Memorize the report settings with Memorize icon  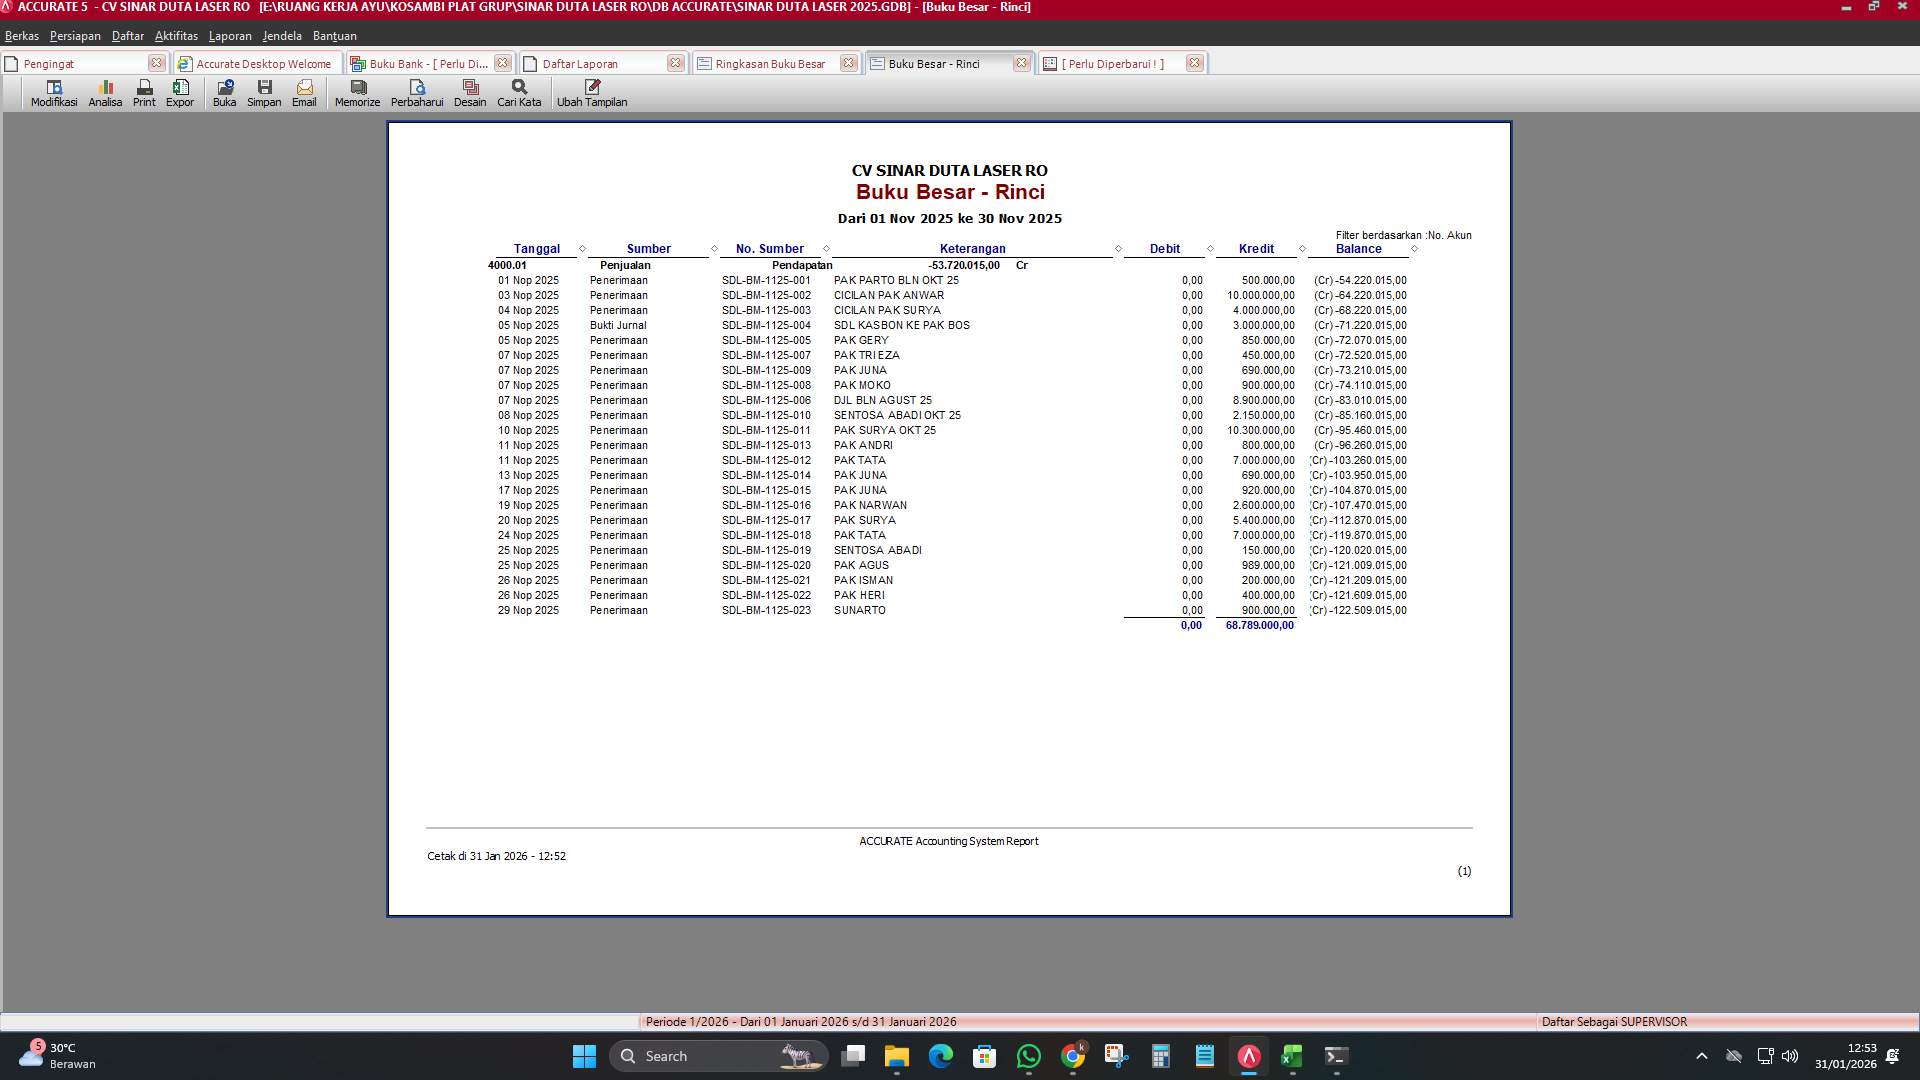[356, 93]
